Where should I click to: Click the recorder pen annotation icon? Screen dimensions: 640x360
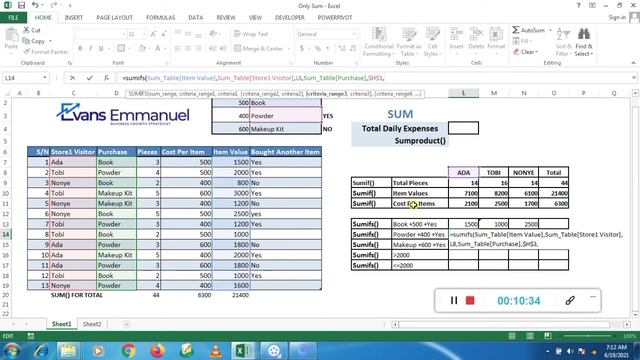point(570,300)
